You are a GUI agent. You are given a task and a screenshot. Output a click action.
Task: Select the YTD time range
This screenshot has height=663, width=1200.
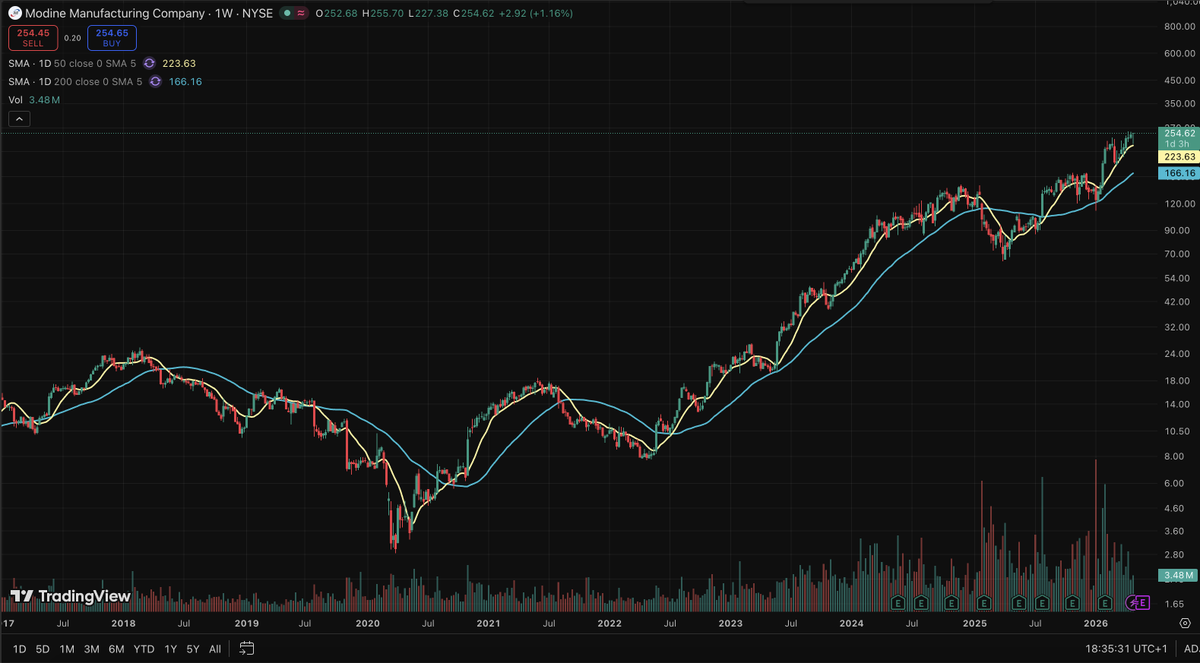[144, 649]
